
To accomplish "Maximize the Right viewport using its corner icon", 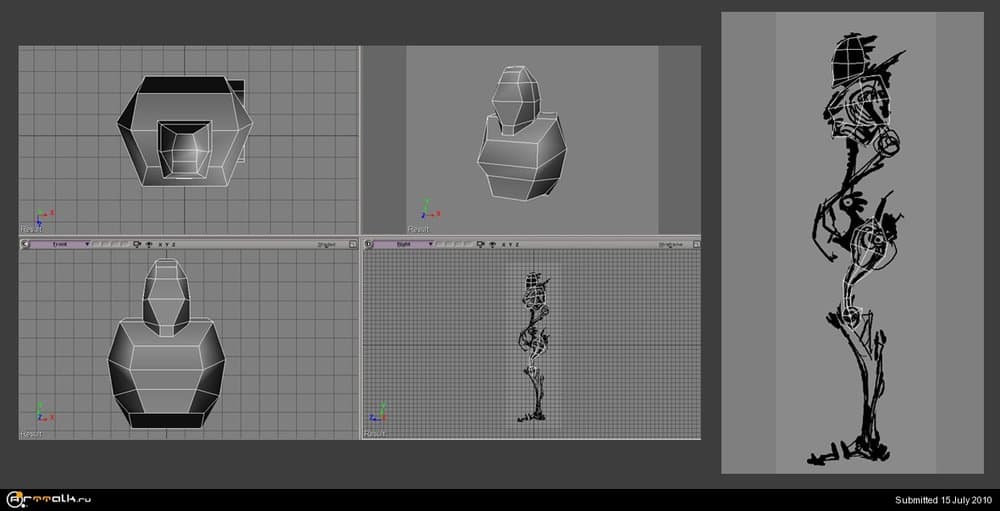I will coord(696,244).
